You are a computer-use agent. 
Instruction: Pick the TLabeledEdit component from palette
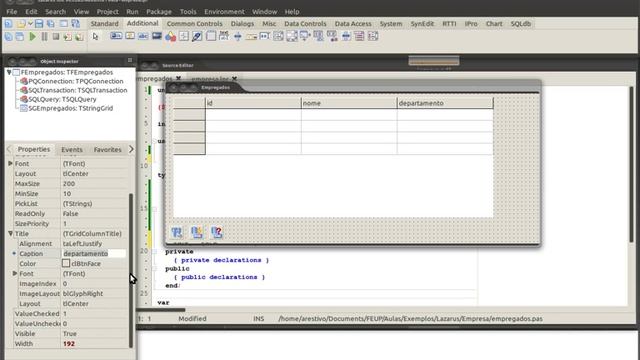click(224, 36)
